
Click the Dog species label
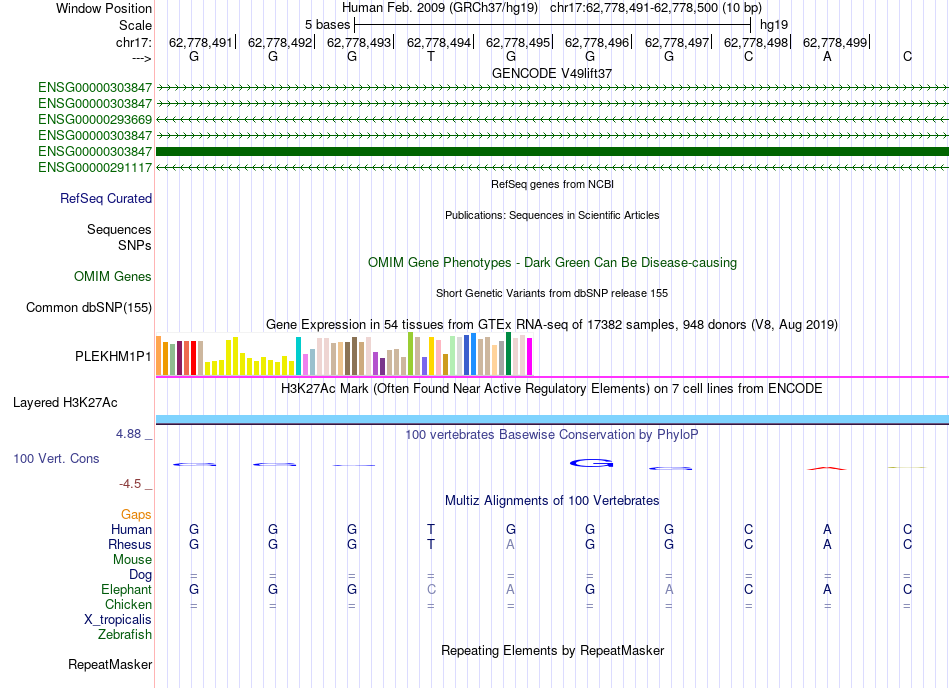tap(140, 574)
